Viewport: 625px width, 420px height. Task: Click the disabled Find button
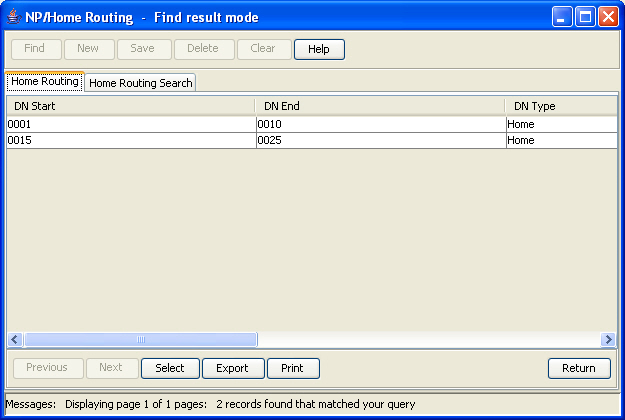coord(36,49)
